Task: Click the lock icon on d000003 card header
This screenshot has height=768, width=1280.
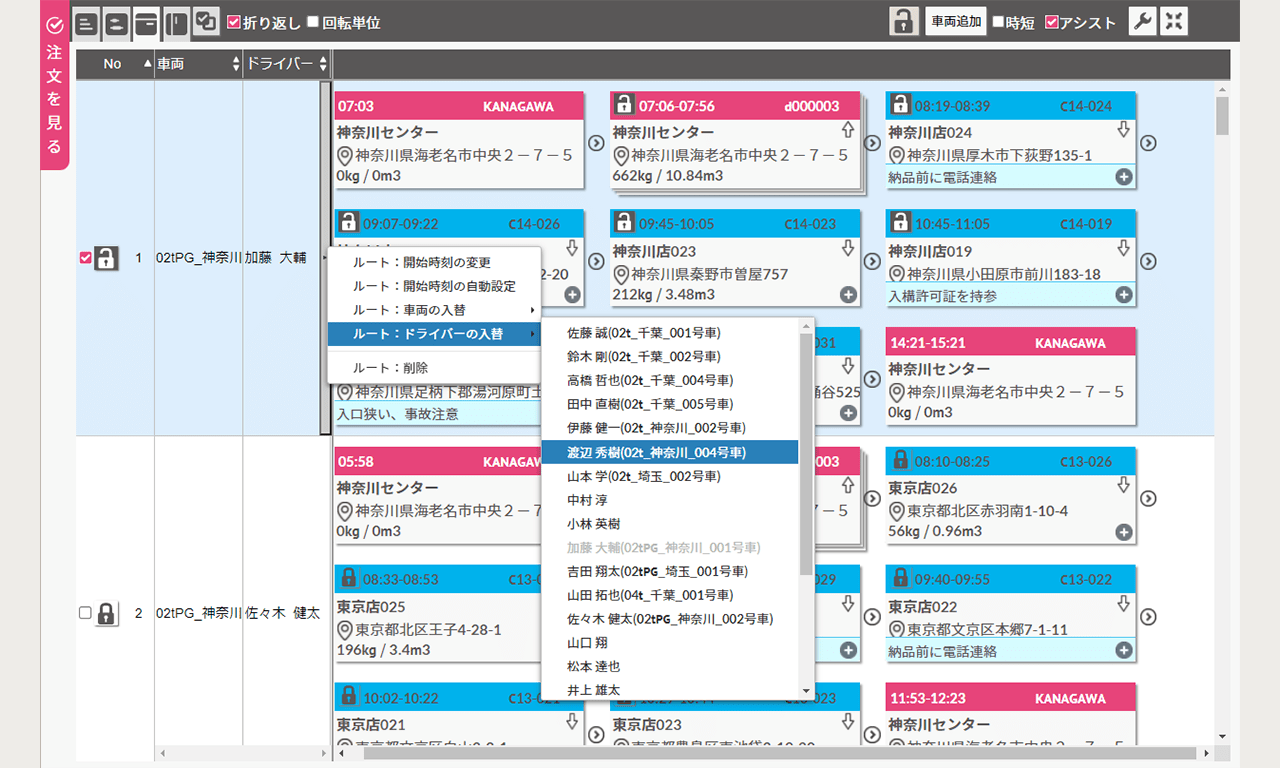Action: pos(624,104)
